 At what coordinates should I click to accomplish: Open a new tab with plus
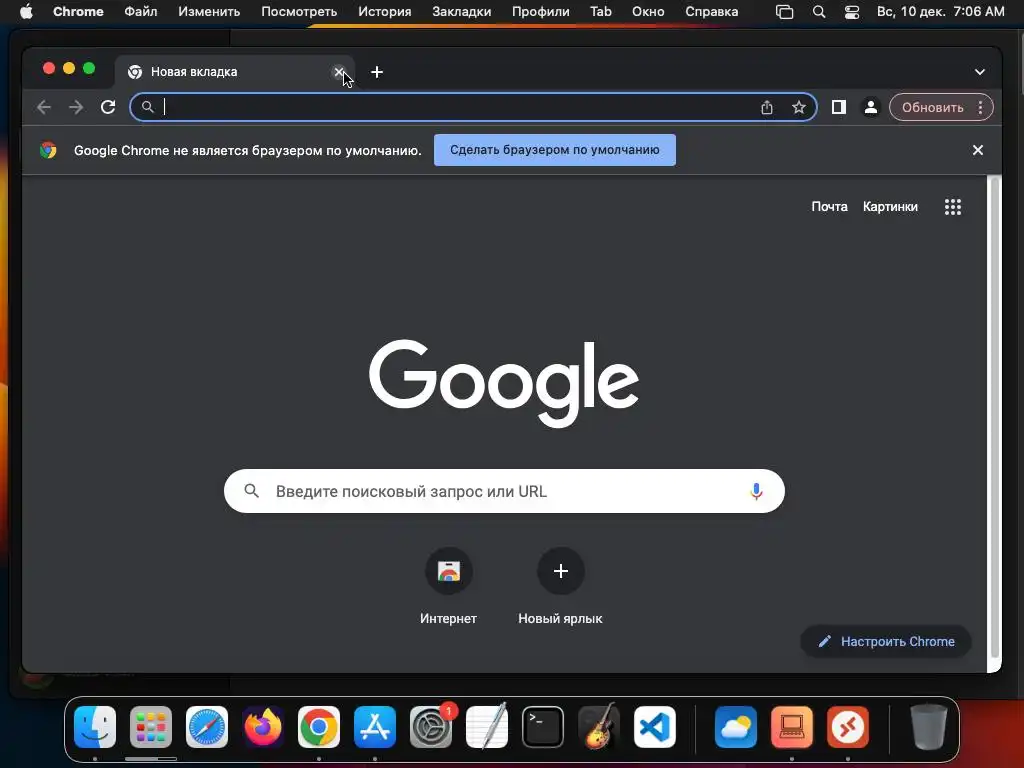377,72
